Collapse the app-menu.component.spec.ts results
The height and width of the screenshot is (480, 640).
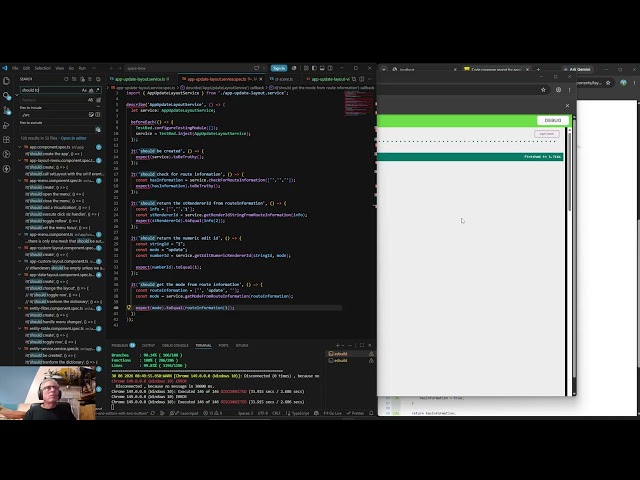click(19, 180)
